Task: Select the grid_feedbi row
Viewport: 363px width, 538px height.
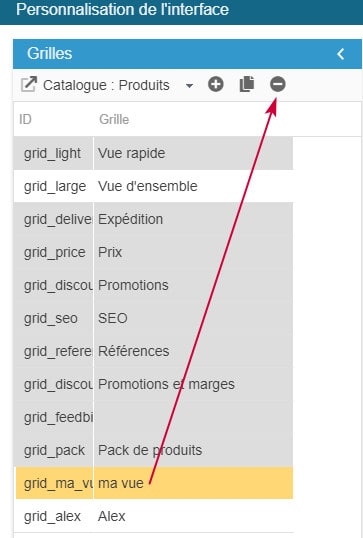Action: coord(153,417)
